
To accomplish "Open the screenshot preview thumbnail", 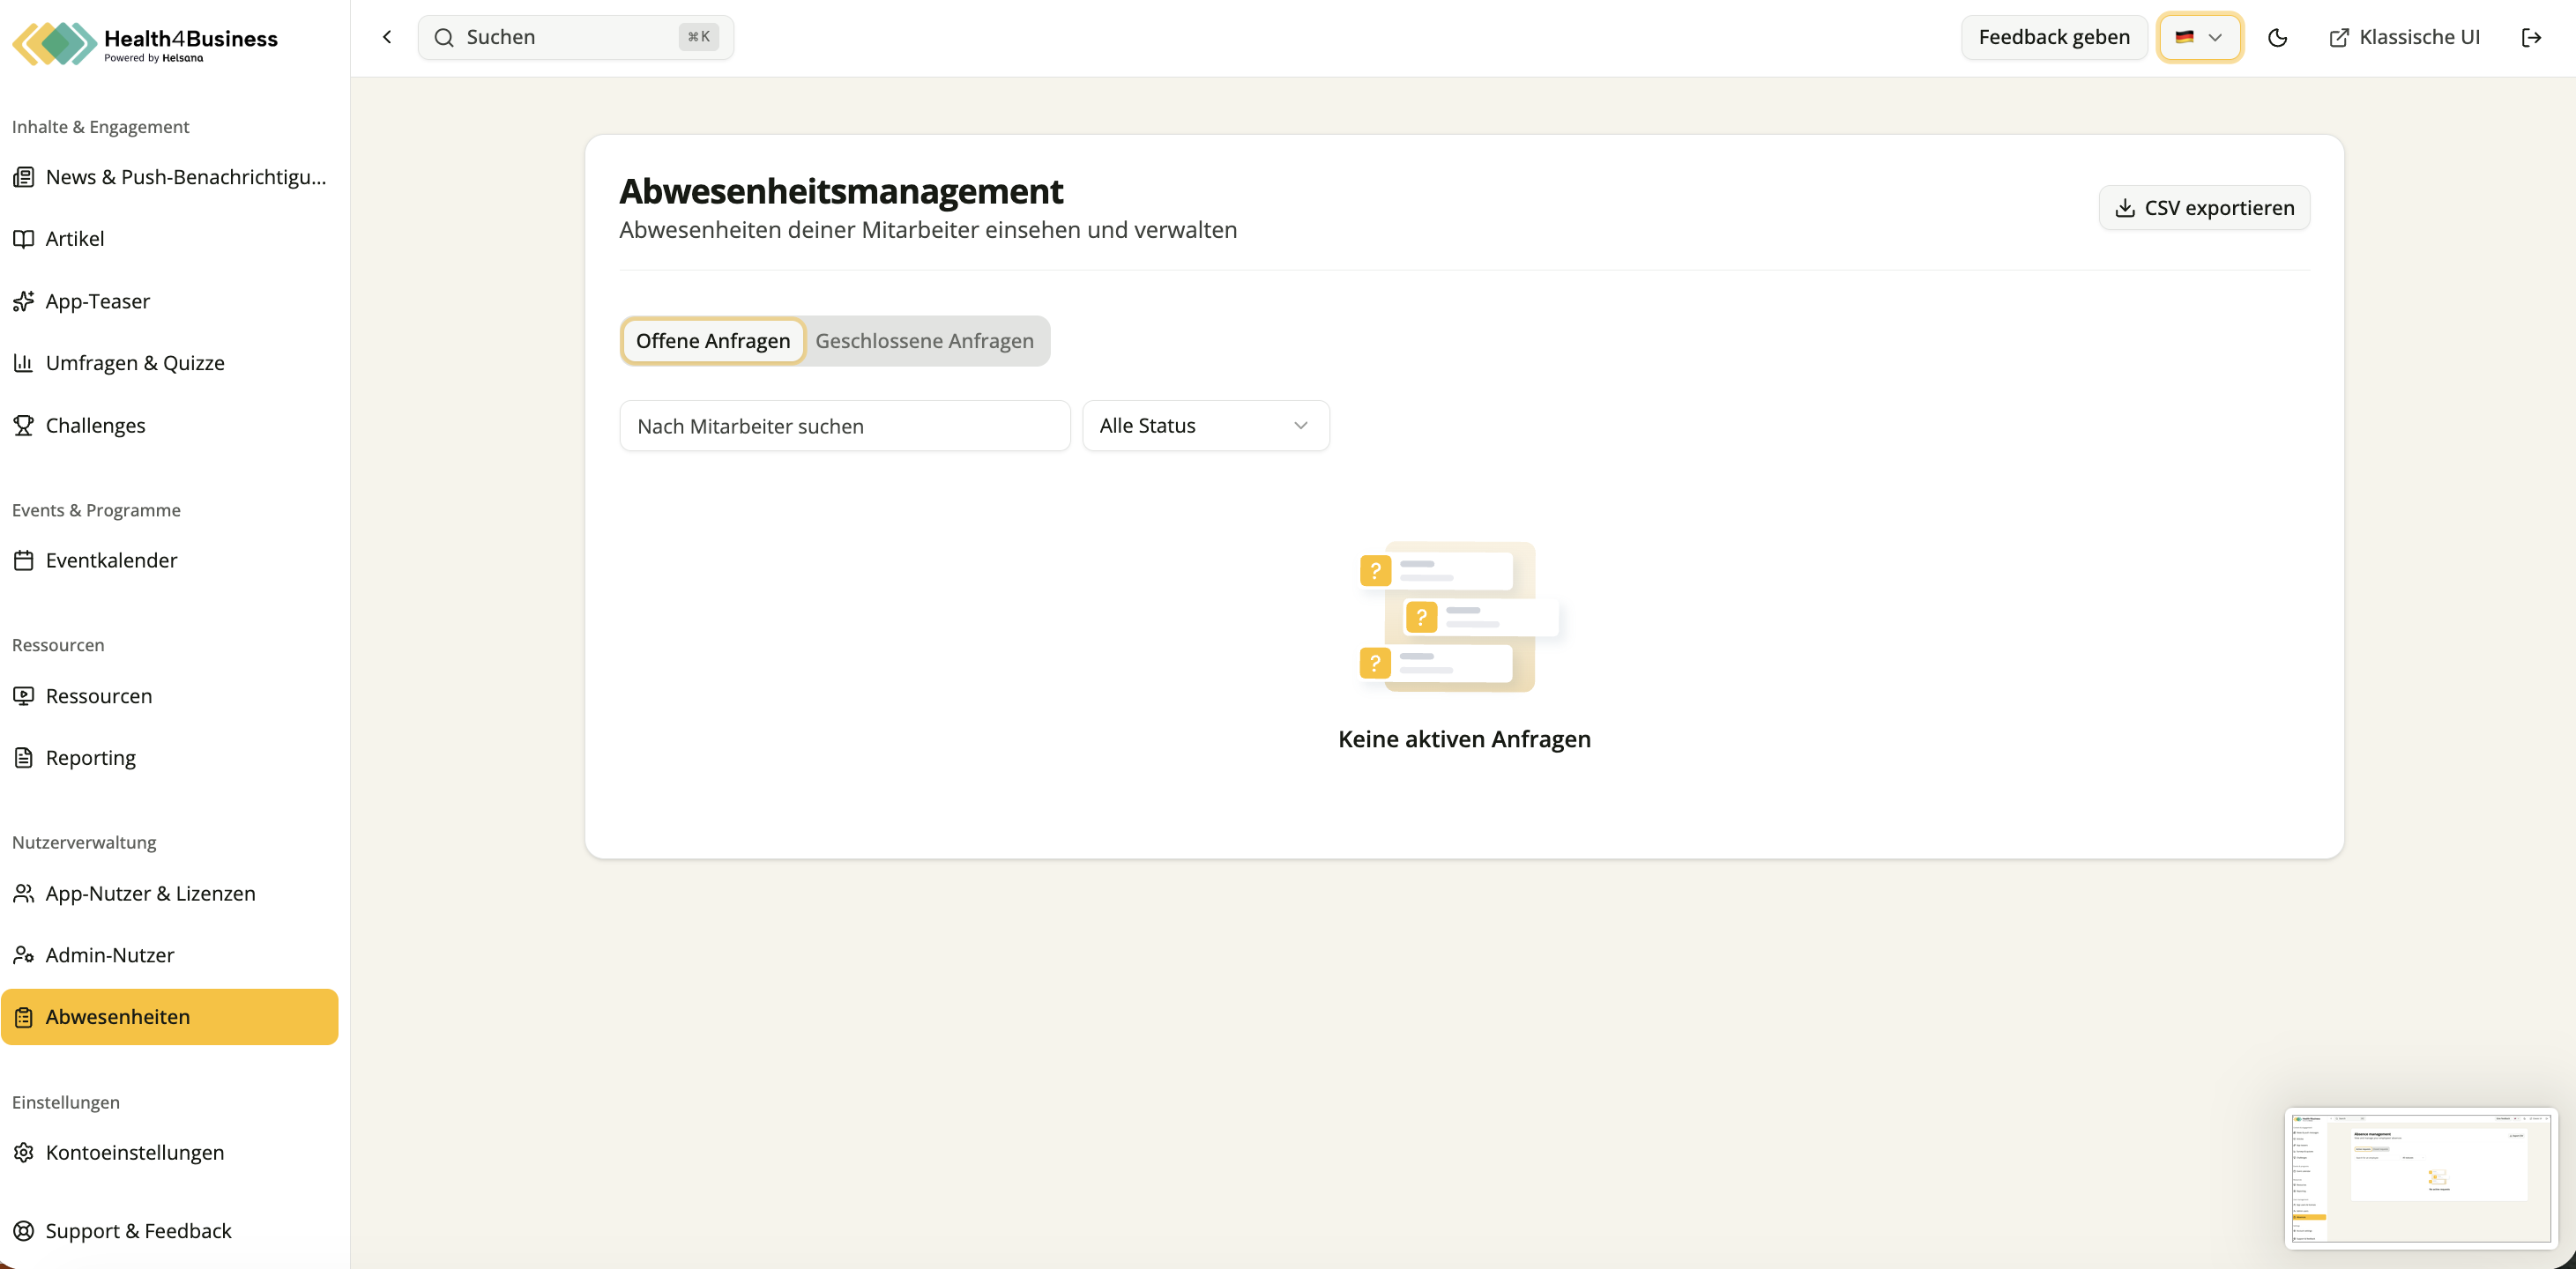I will coord(2420,1178).
